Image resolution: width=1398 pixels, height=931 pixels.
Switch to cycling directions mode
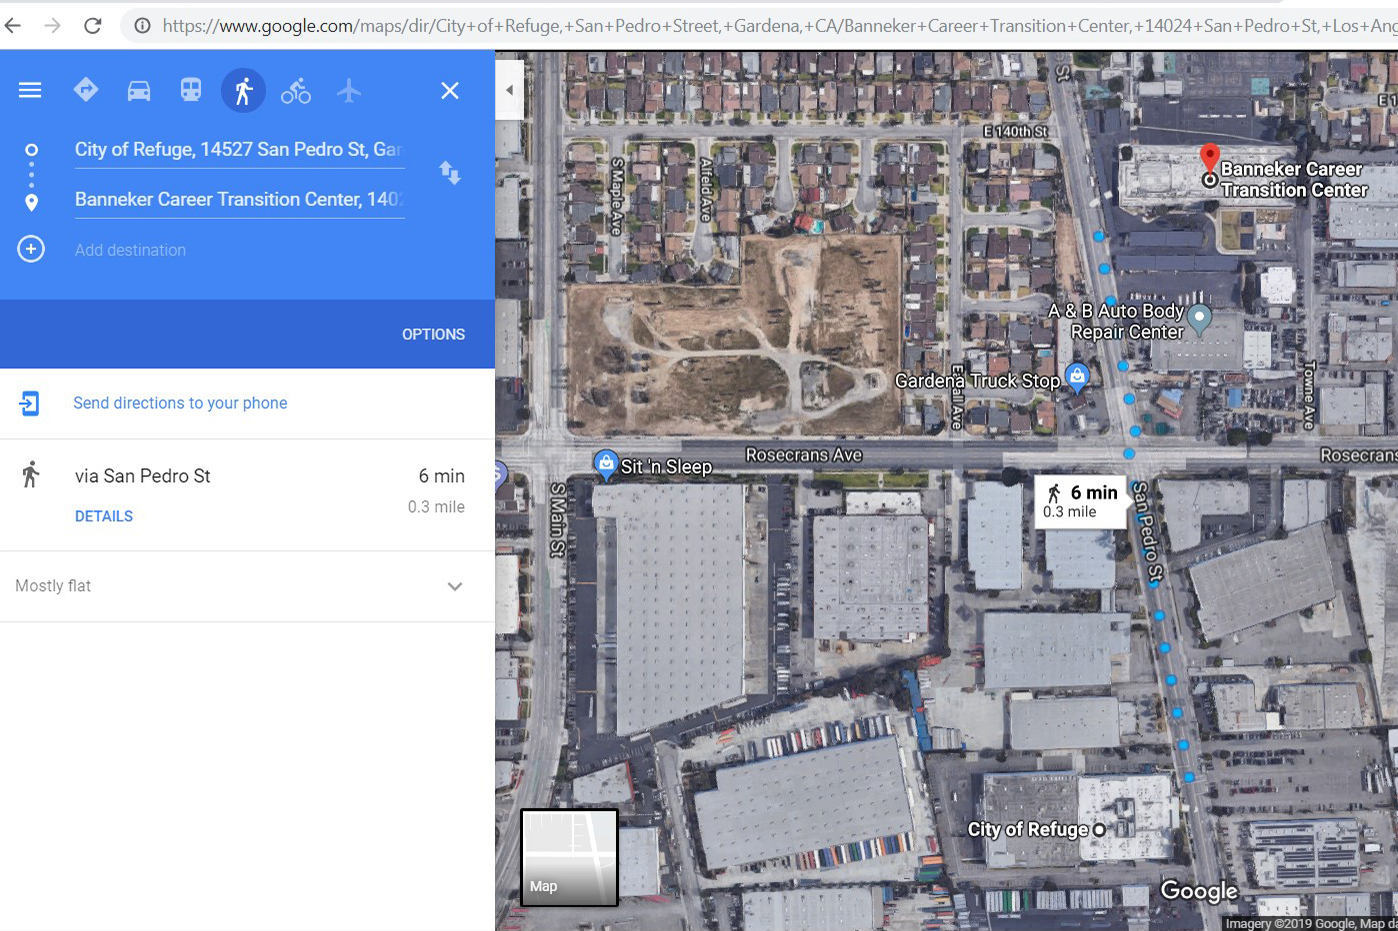point(296,91)
